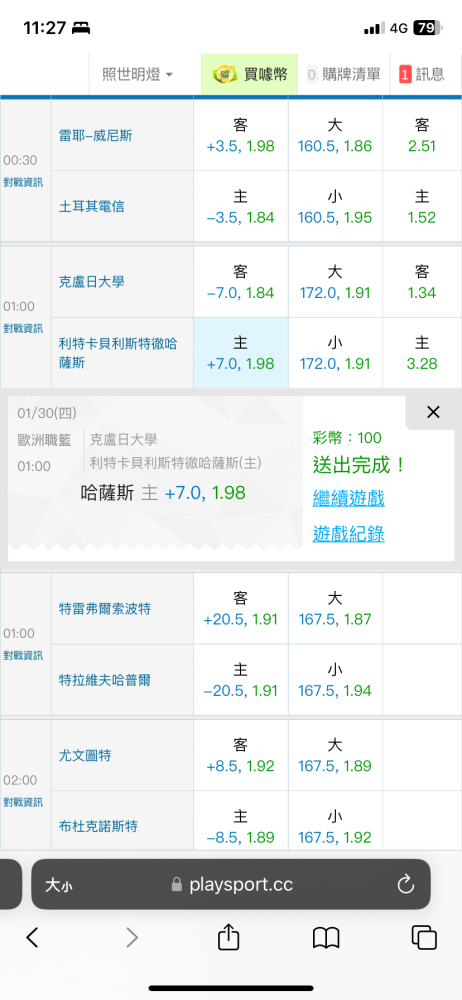Open the Safari tabs overview icon
This screenshot has width=462, height=1000.
[424, 938]
